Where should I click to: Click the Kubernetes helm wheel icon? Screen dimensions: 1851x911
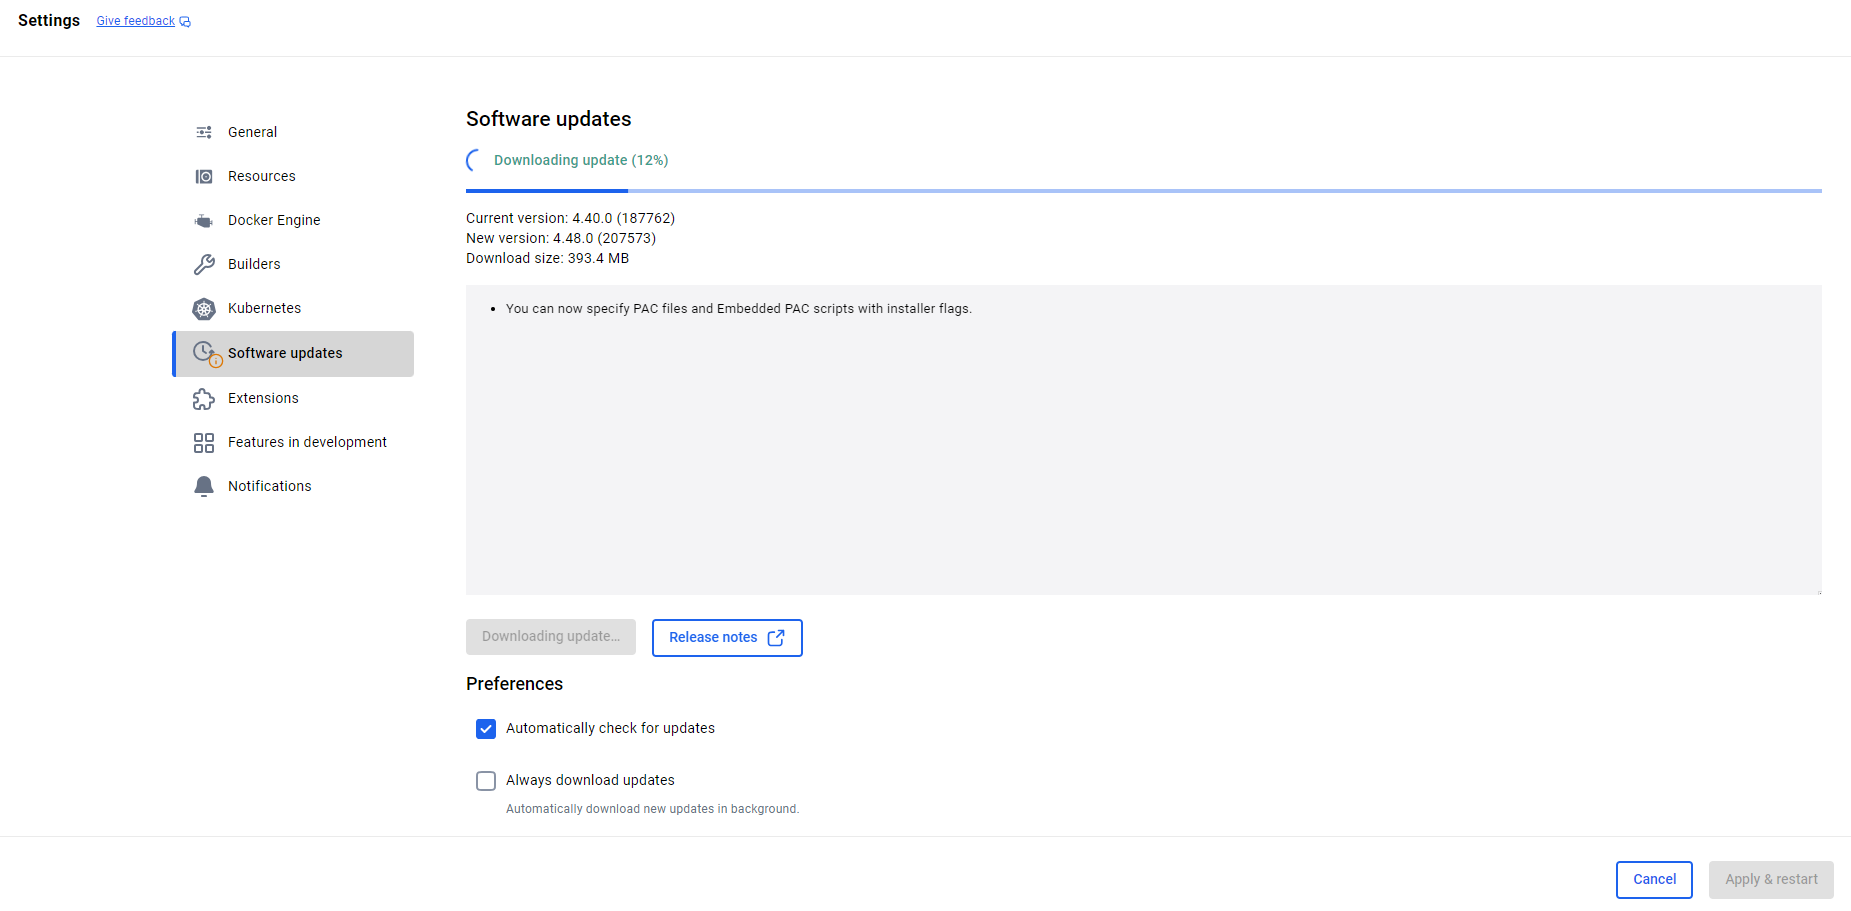click(204, 309)
